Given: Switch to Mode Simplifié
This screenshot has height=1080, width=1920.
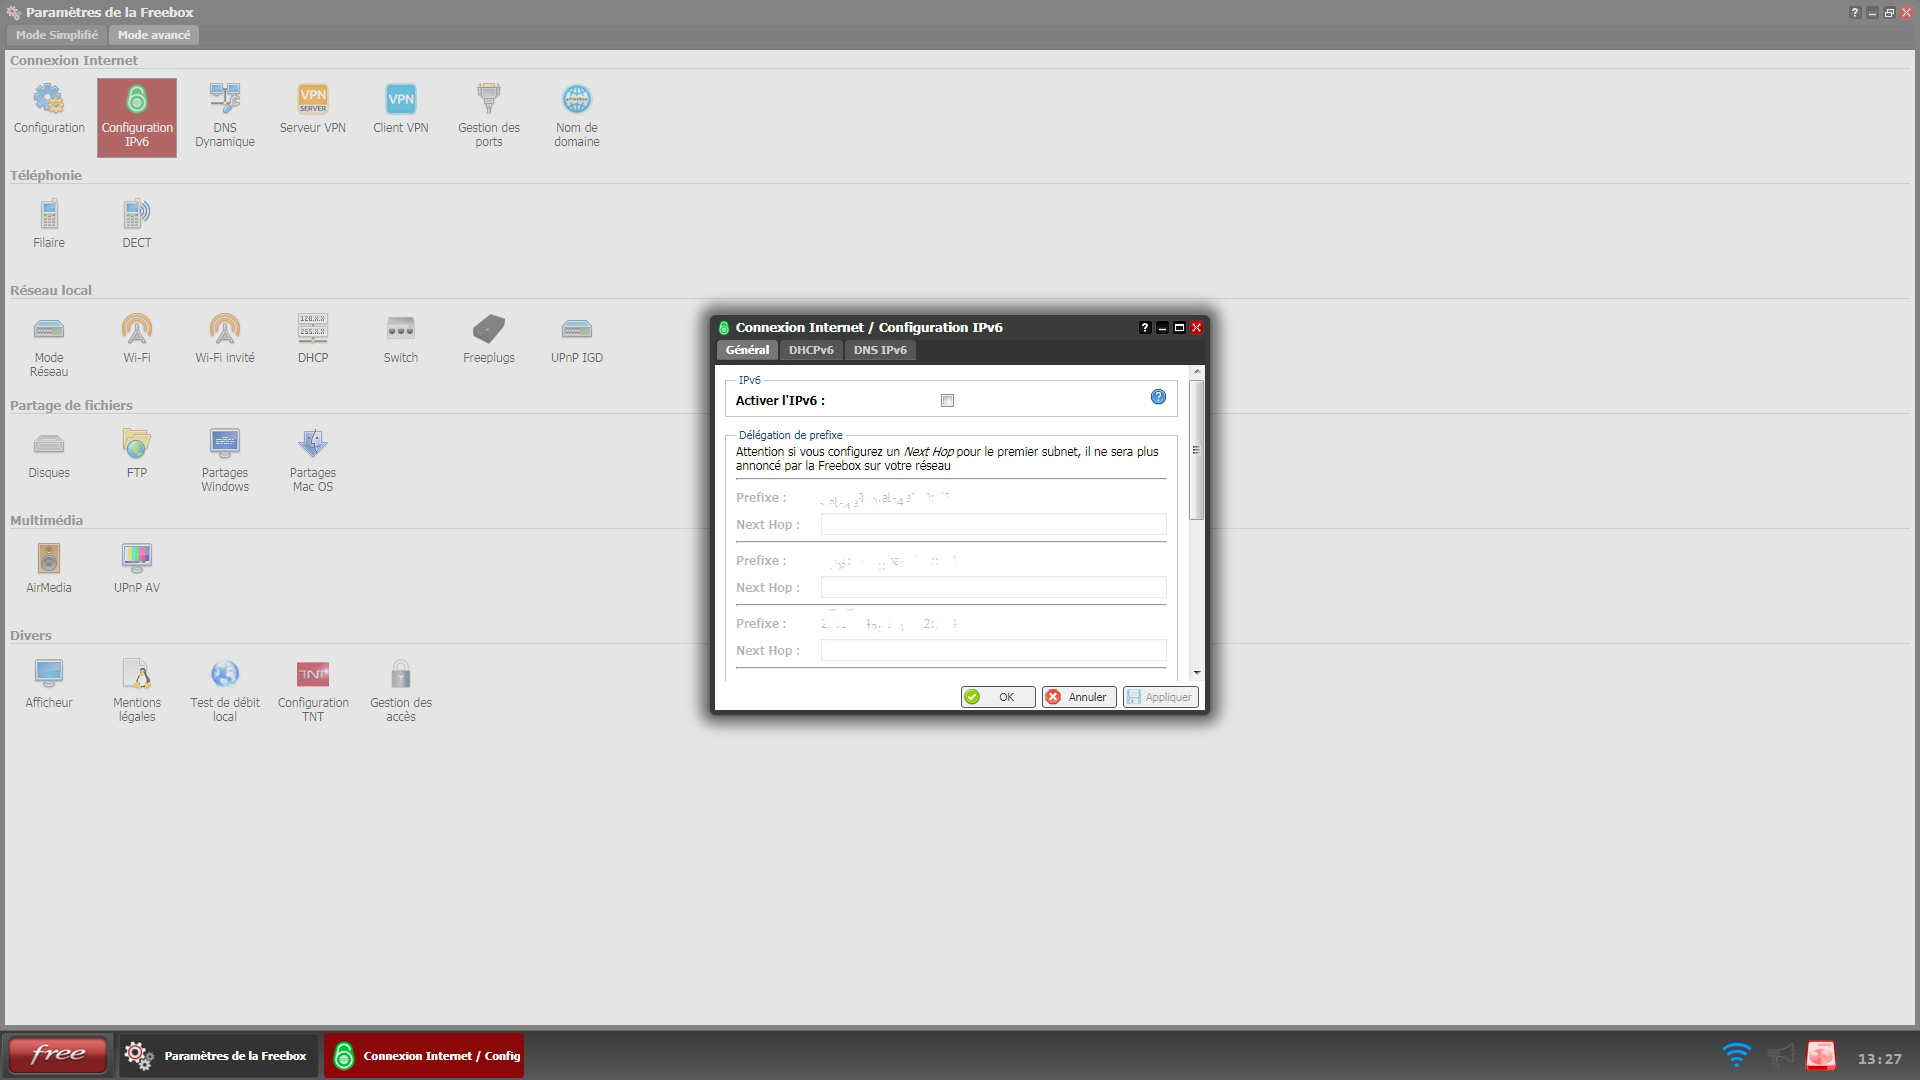Looking at the screenshot, I should pyautogui.click(x=57, y=35).
